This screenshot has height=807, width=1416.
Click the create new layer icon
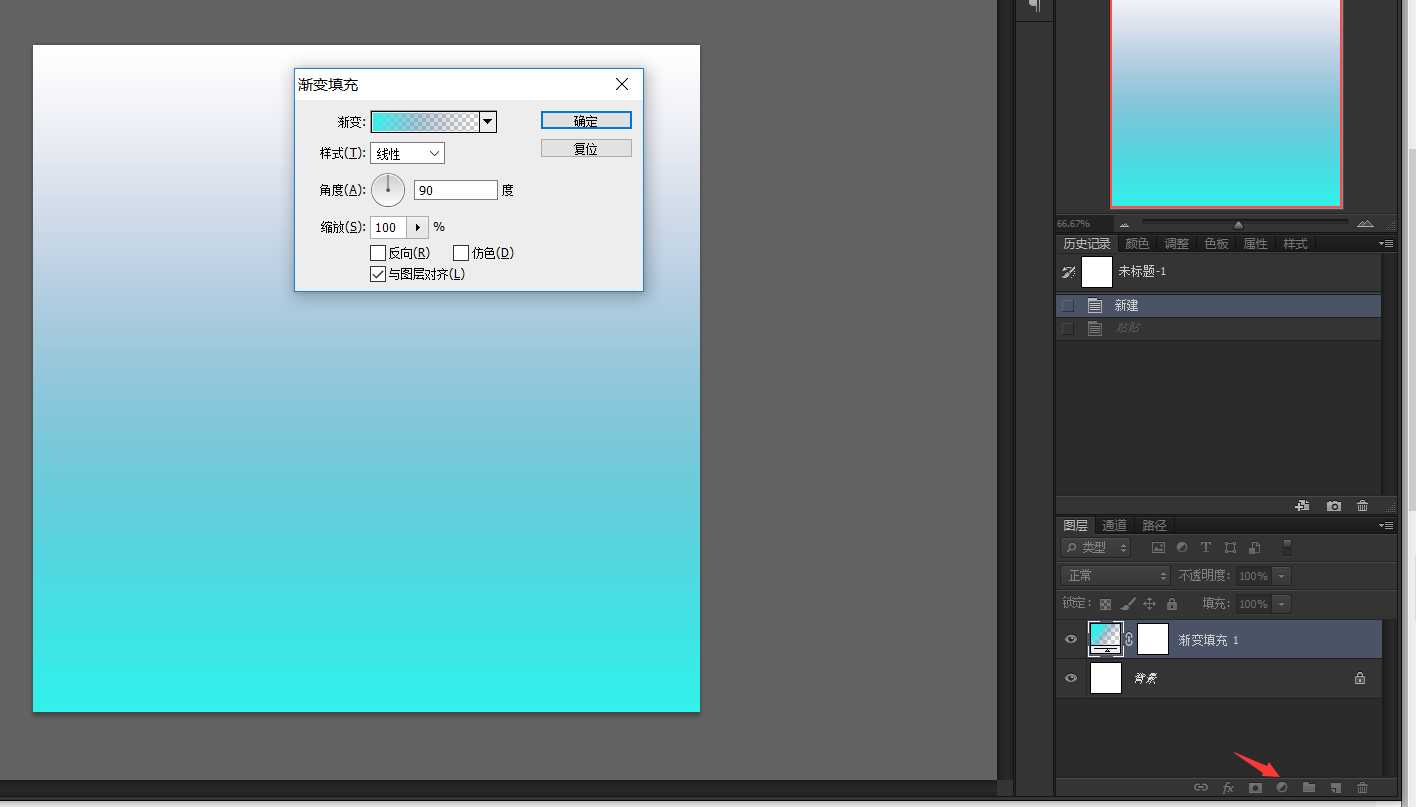pos(1335,788)
